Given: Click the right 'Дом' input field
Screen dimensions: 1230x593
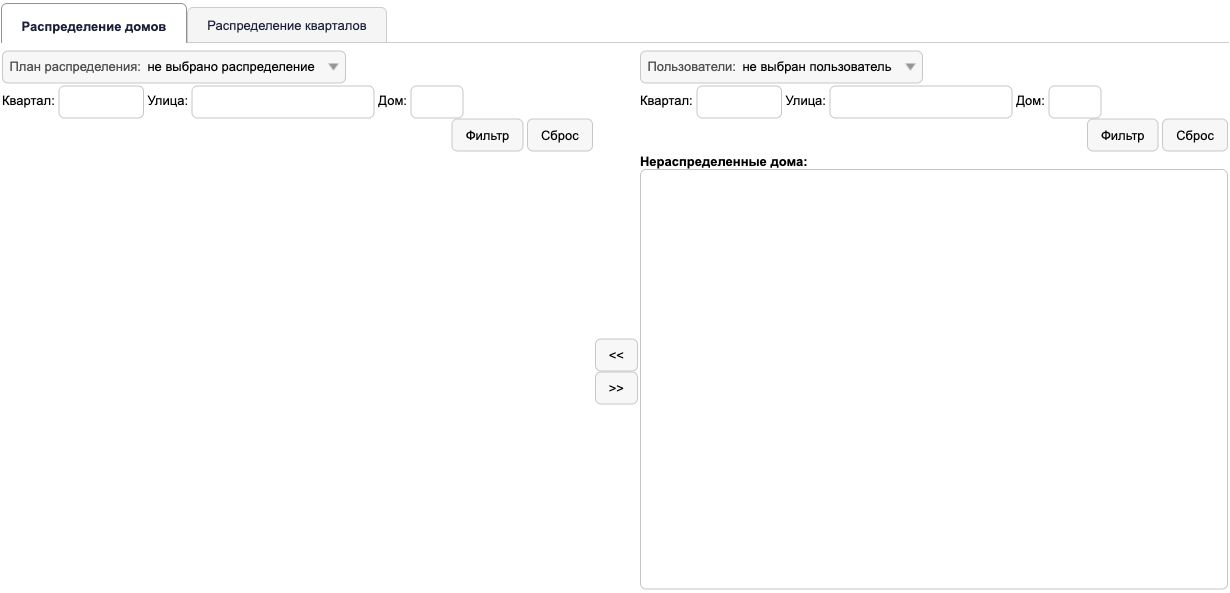Looking at the screenshot, I should click(x=1075, y=101).
